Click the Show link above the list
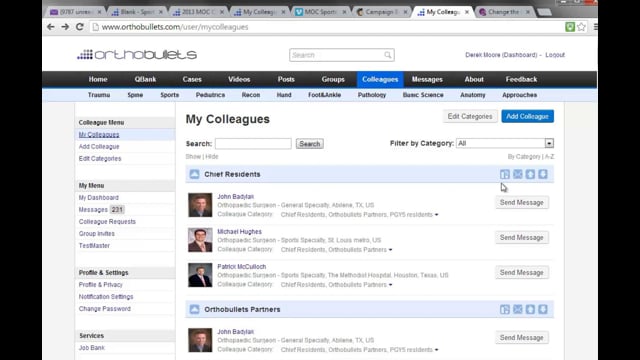The image size is (640, 360). (x=193, y=157)
